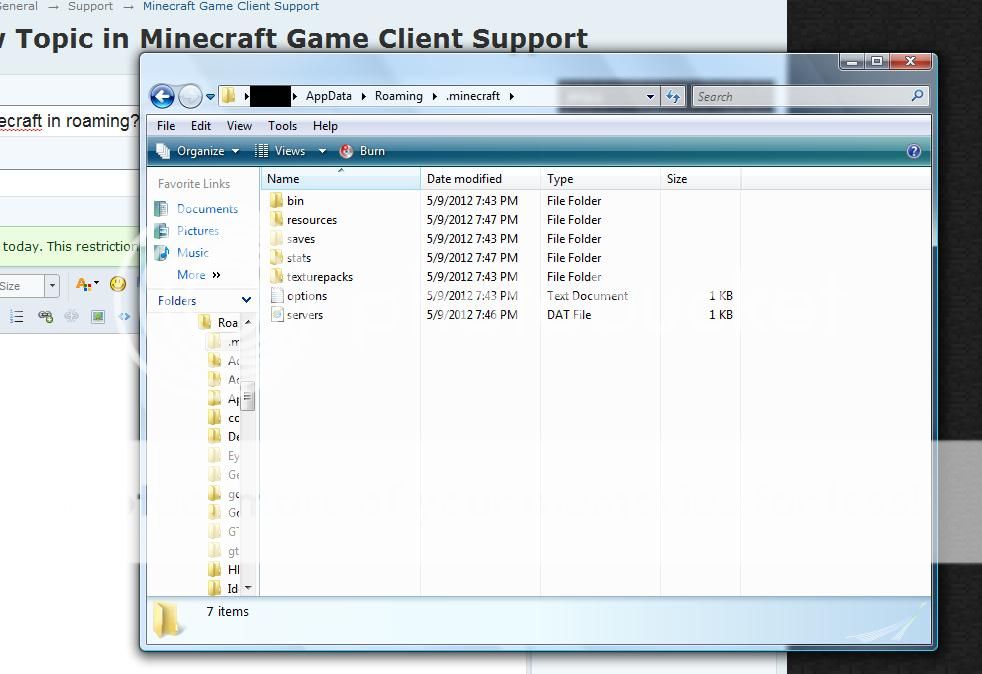
Task: Select the servers DAT file icon
Action: (x=277, y=315)
